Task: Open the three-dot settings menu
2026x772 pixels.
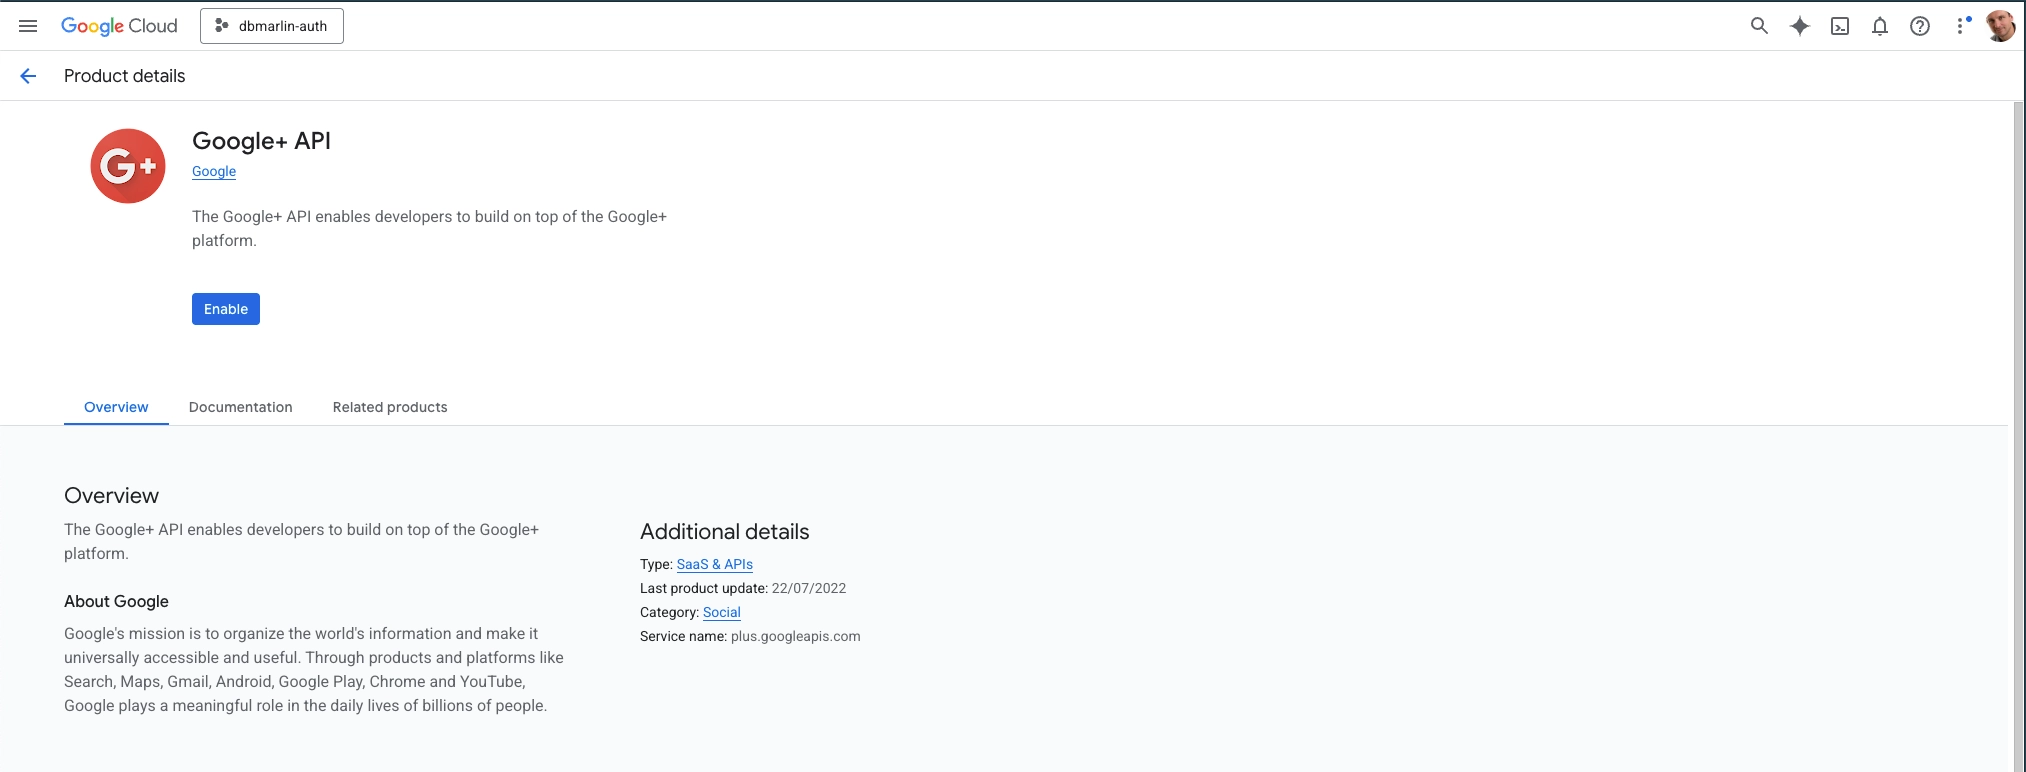Action: (x=1961, y=26)
